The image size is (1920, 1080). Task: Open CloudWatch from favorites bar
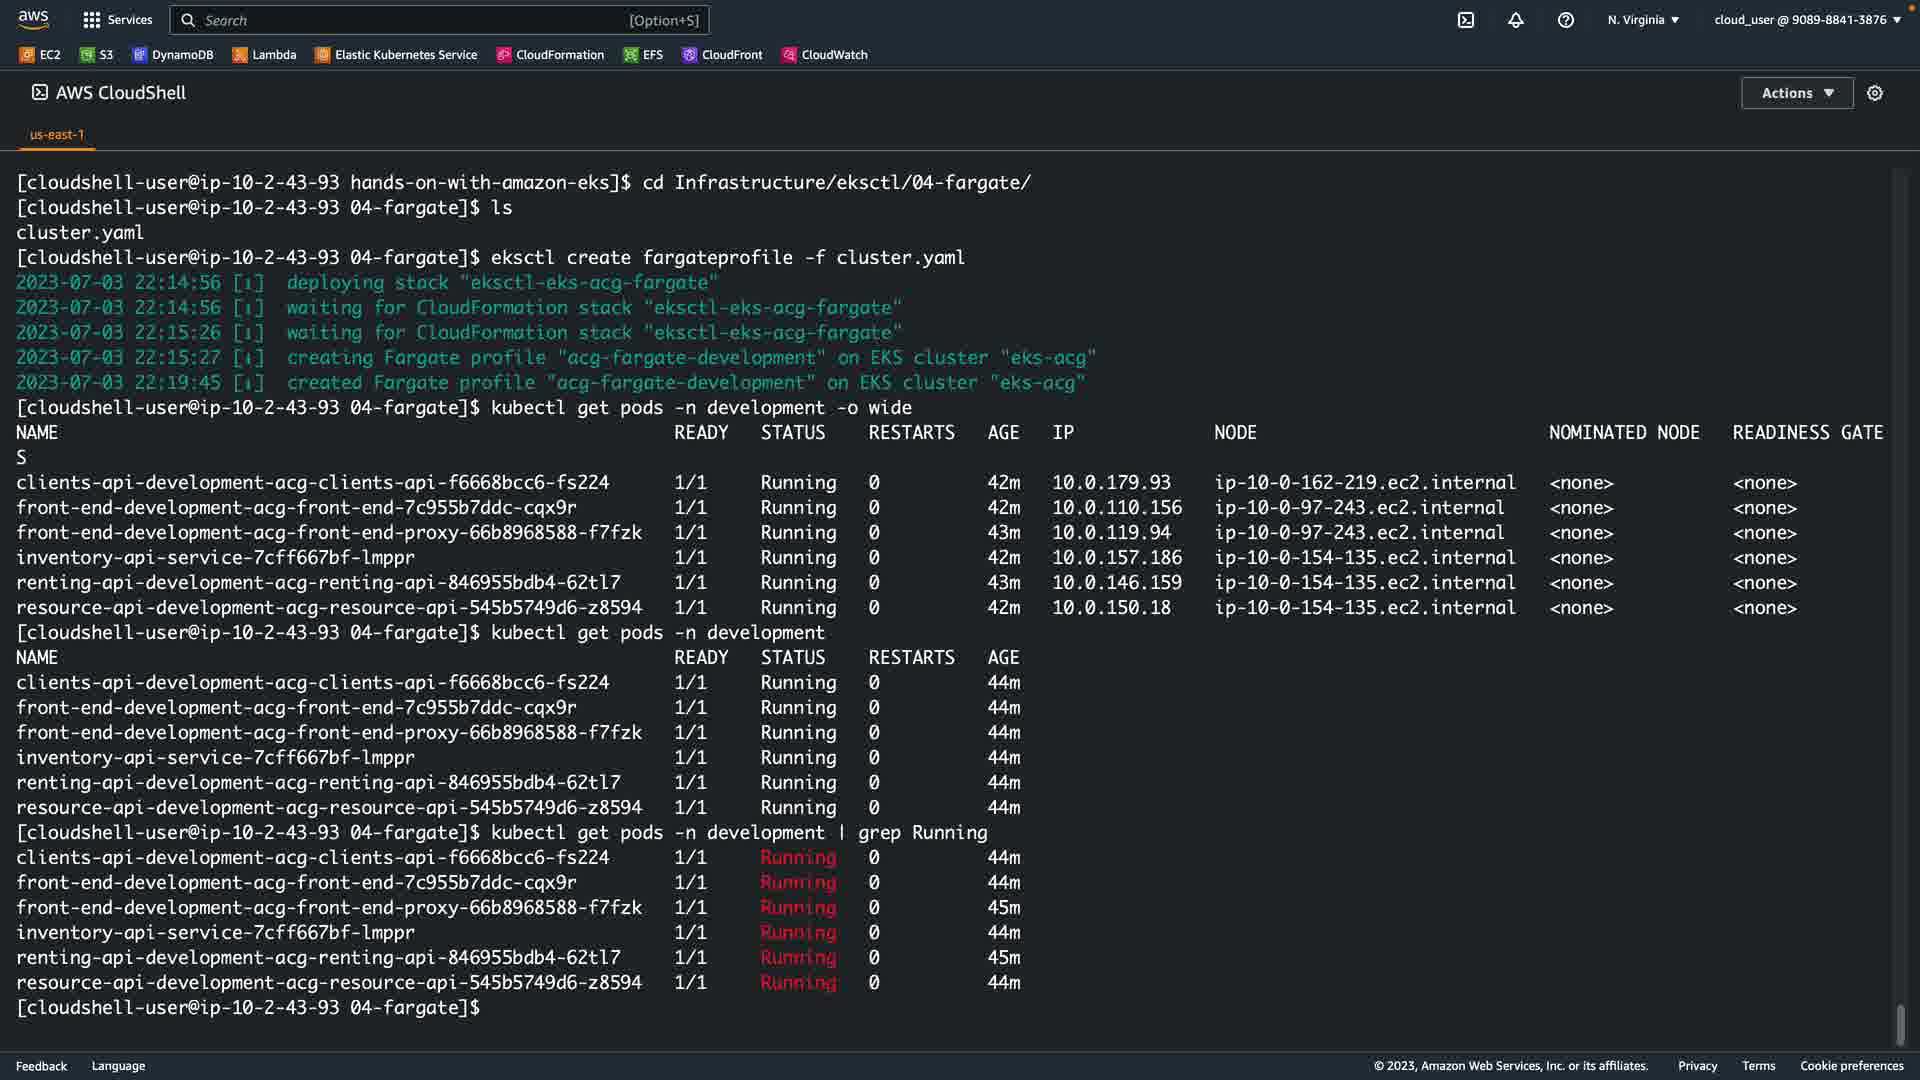824,55
